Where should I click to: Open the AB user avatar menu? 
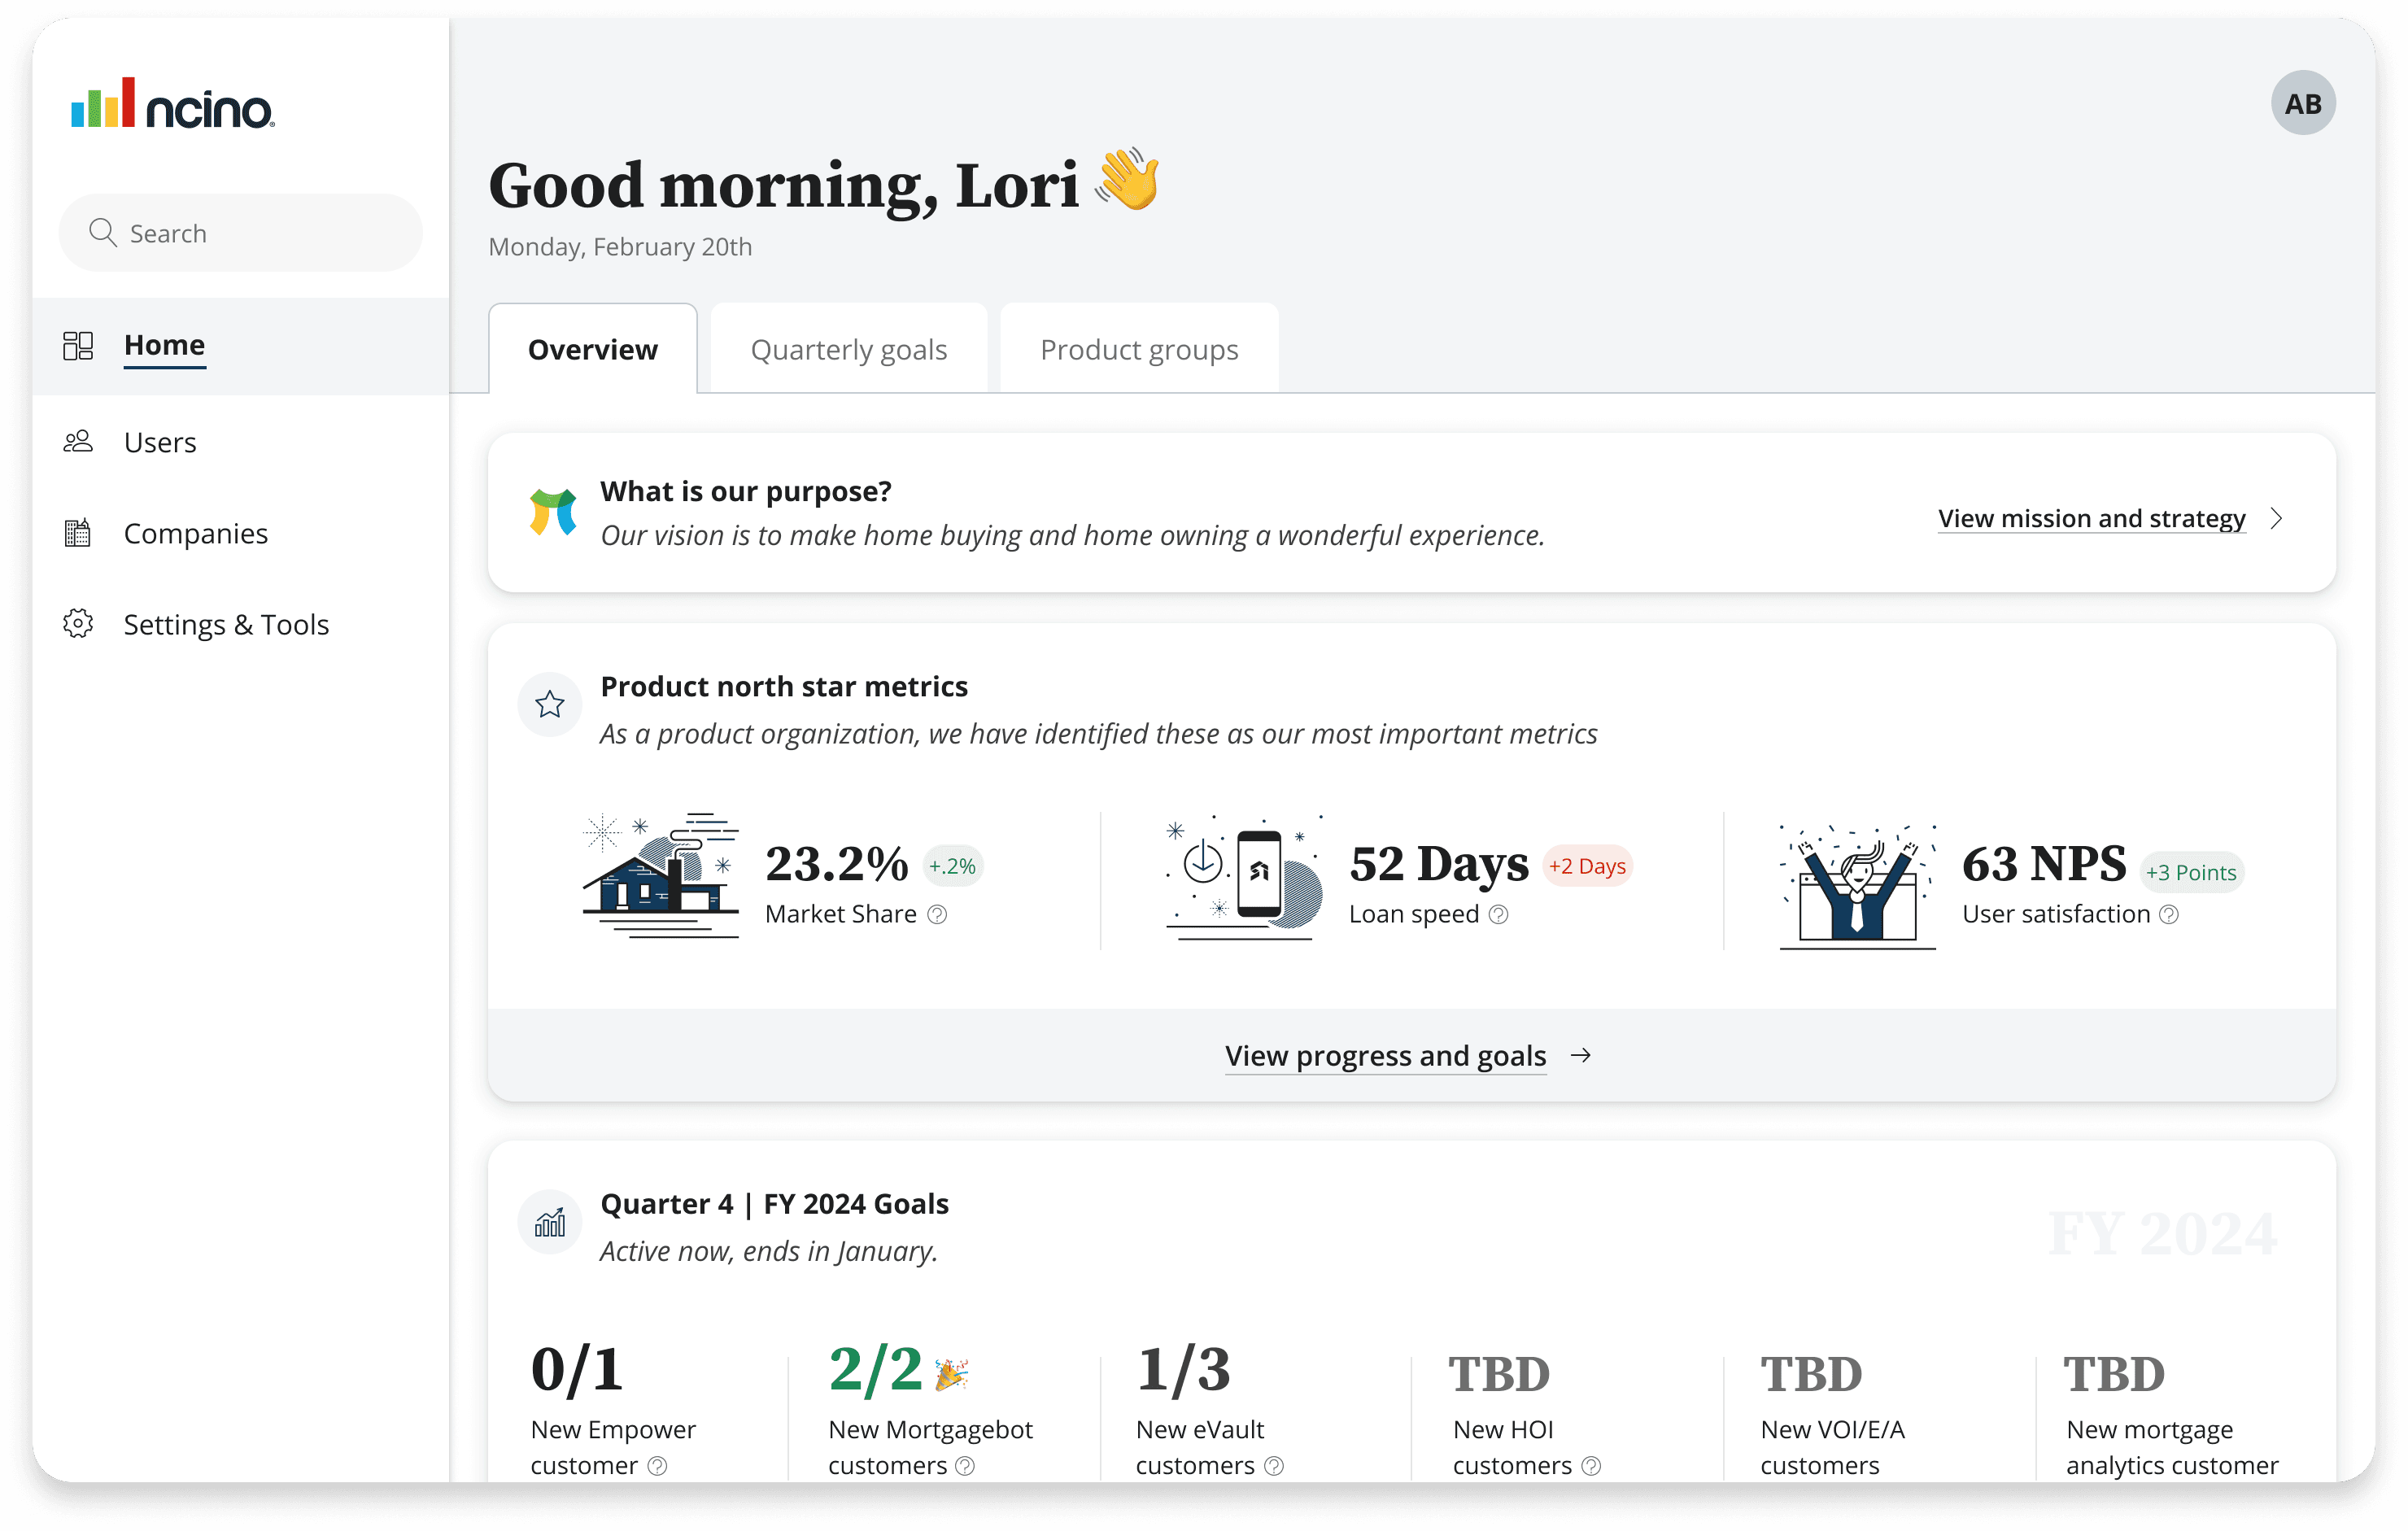click(2302, 103)
